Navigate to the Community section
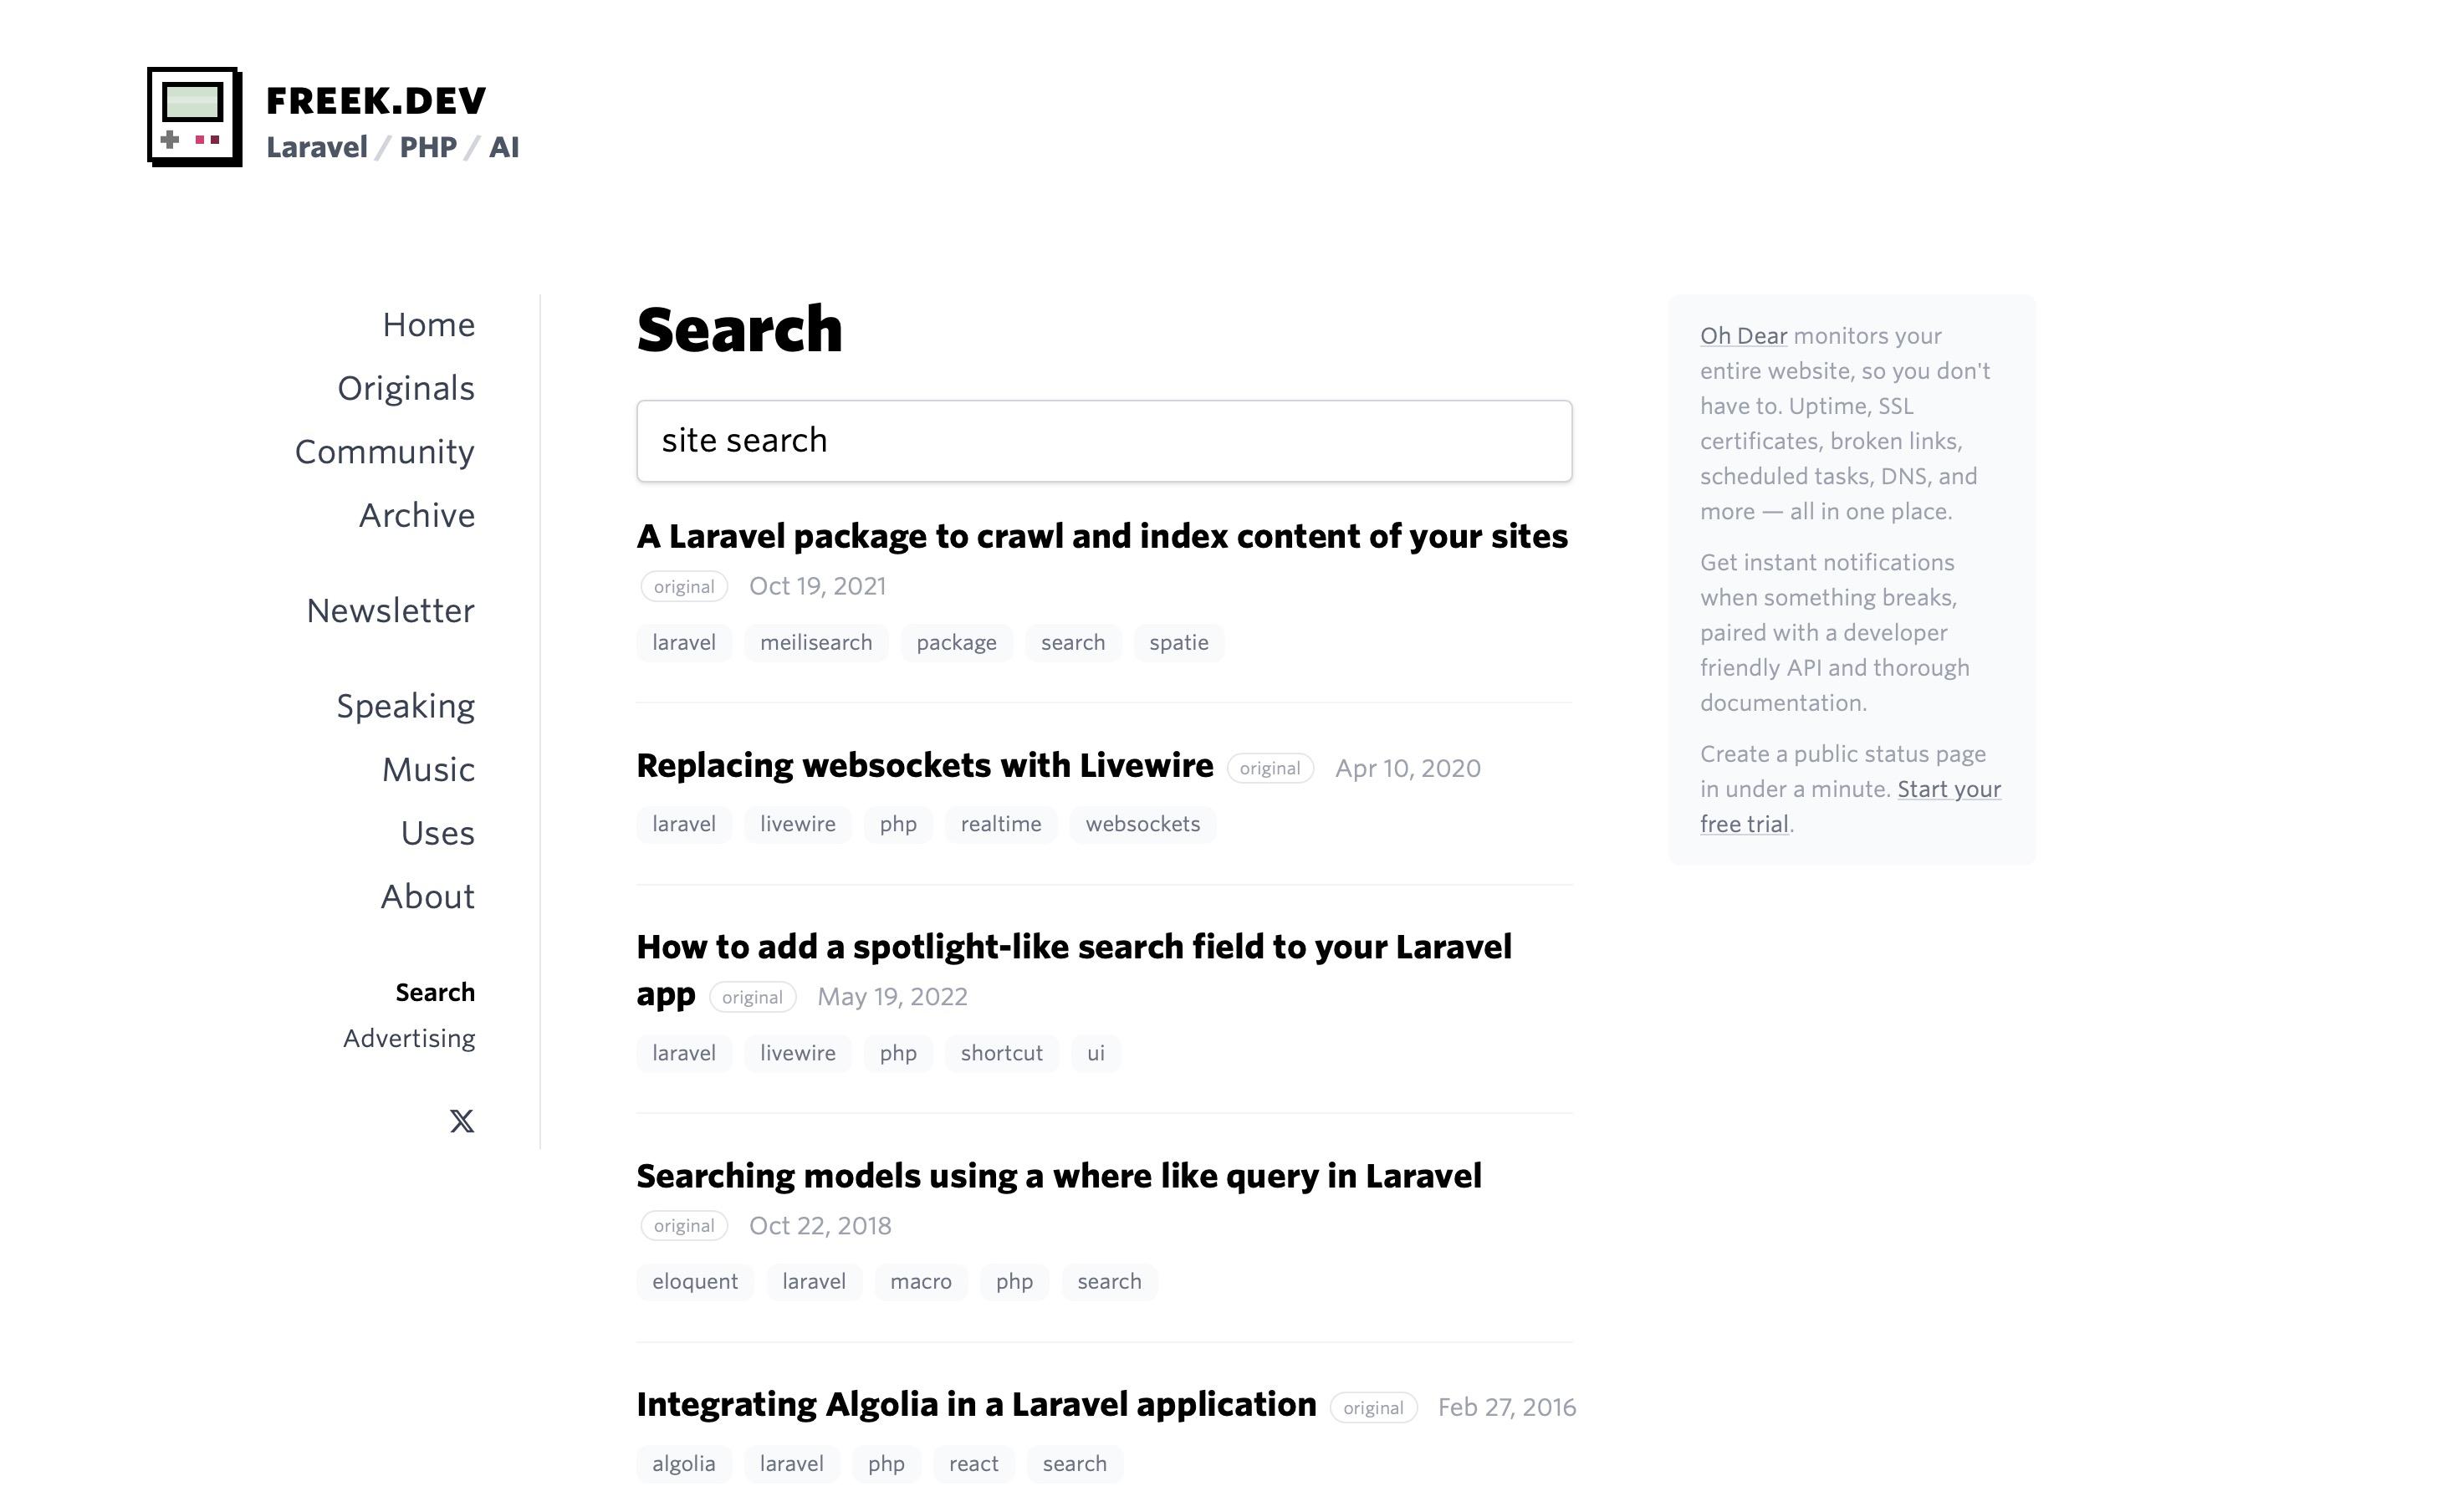2437x1512 pixels. [384, 452]
